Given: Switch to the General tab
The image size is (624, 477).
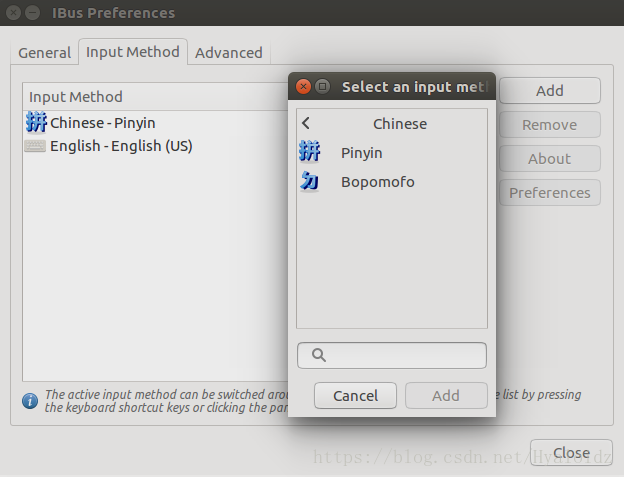Looking at the screenshot, I should 45,53.
